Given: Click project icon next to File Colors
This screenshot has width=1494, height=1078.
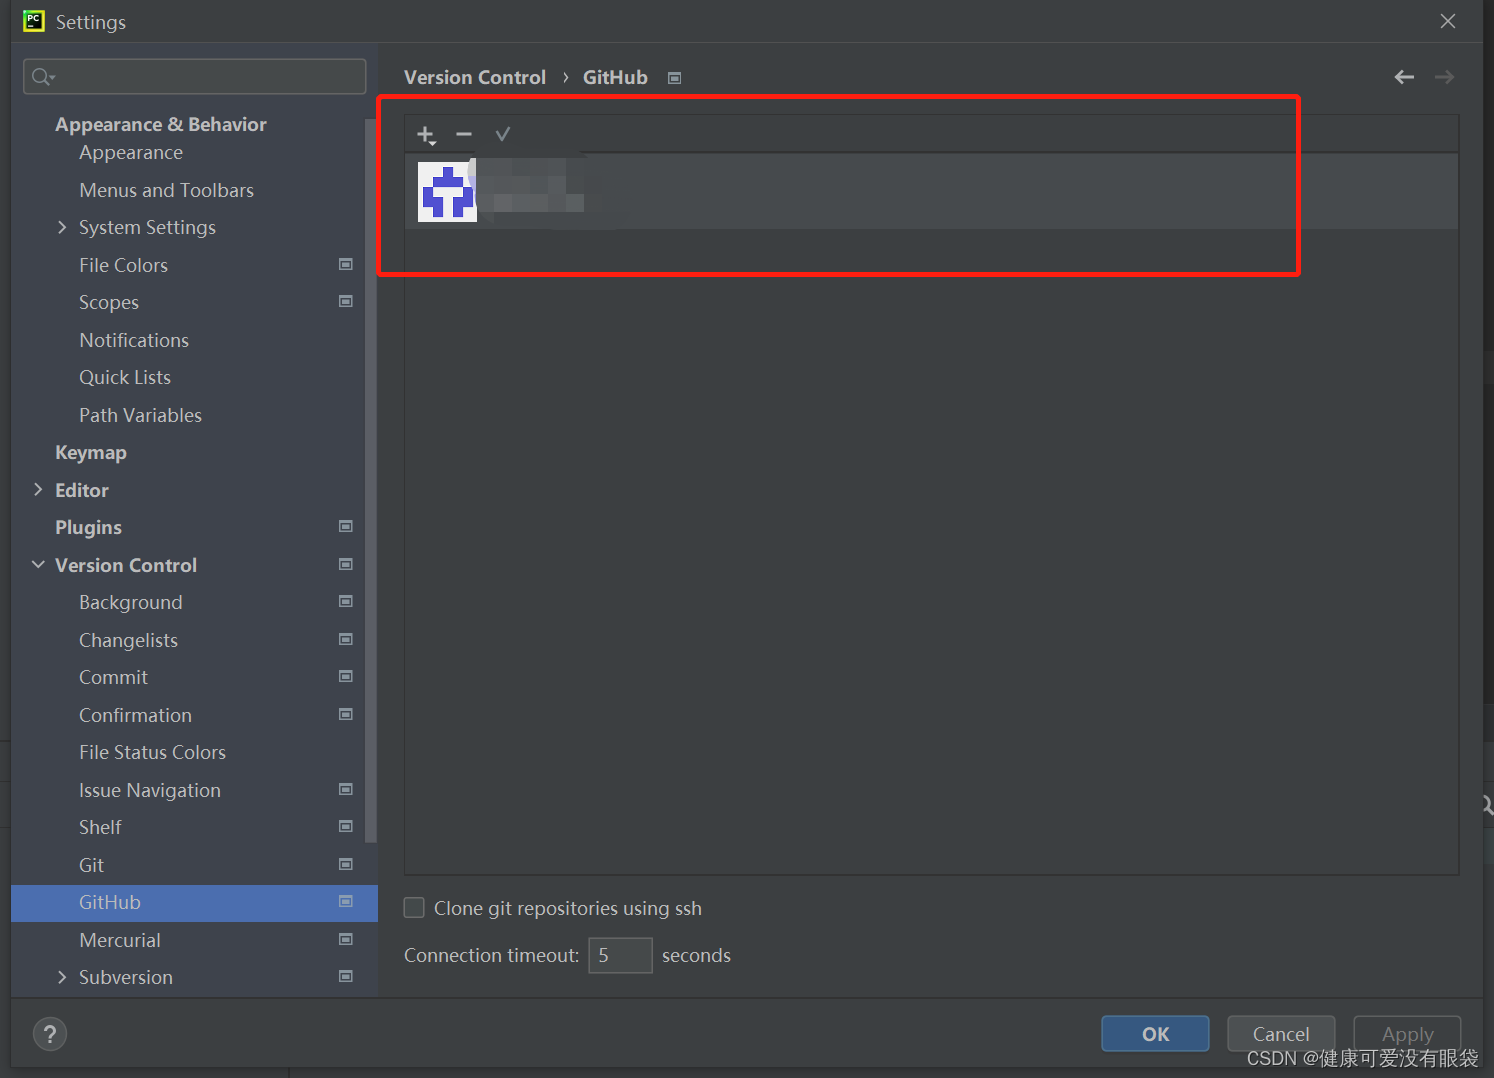Looking at the screenshot, I should pyautogui.click(x=346, y=264).
